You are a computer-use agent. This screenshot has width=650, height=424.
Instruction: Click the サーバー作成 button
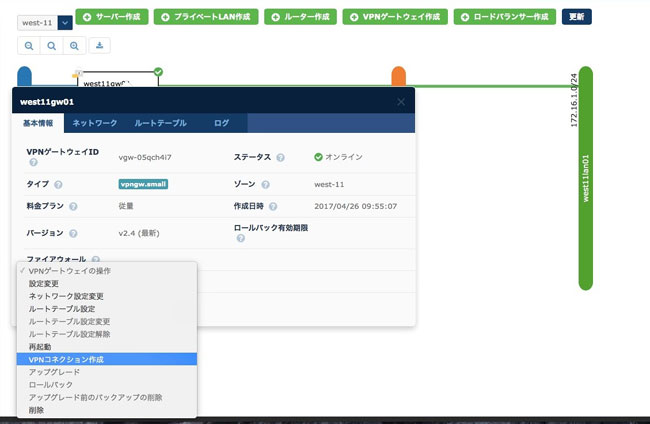(111, 17)
